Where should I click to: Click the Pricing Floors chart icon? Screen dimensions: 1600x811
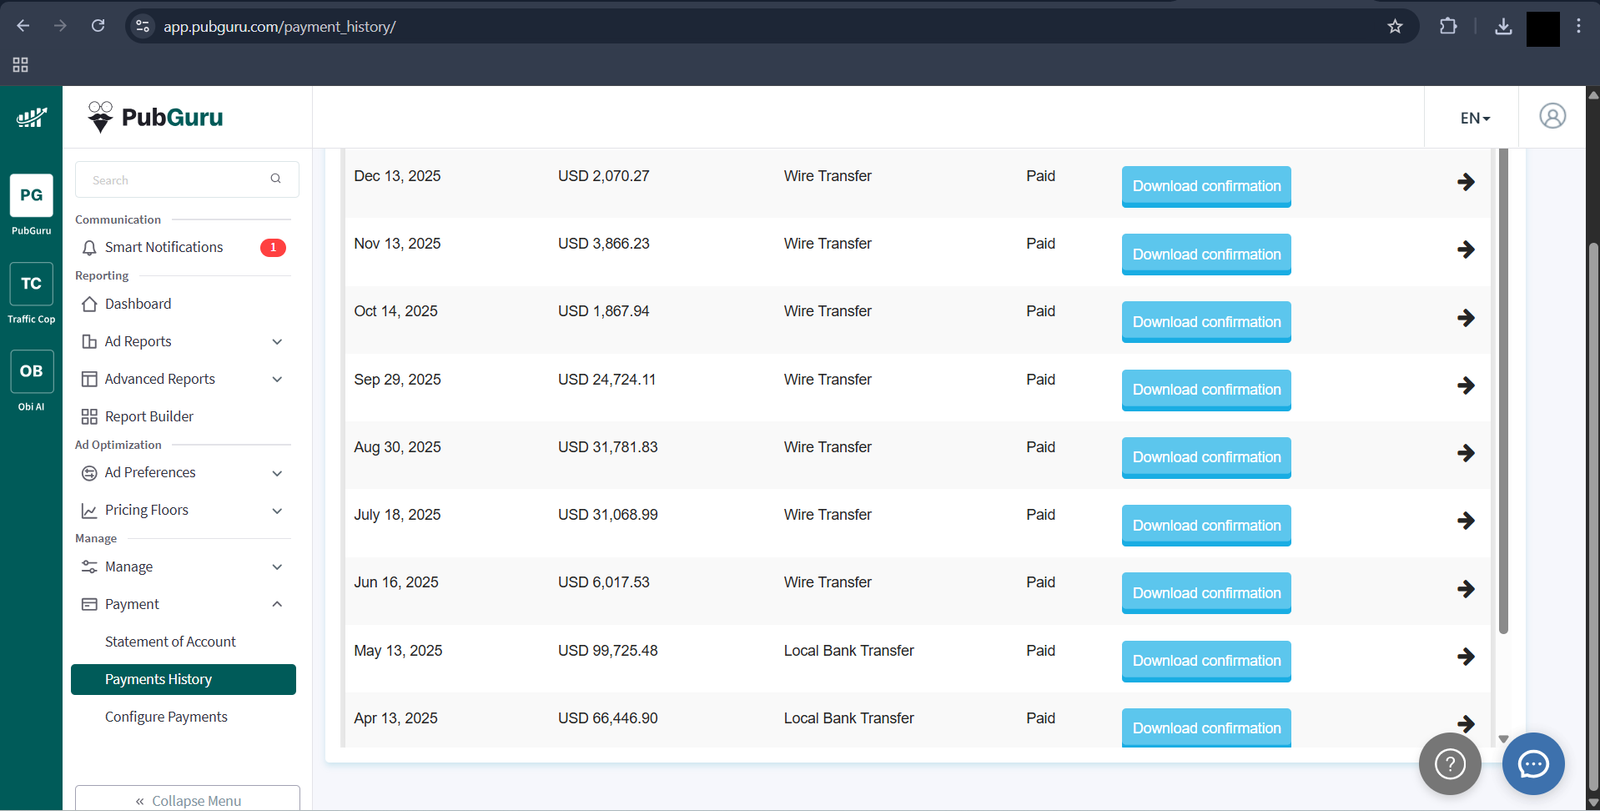[x=89, y=510]
